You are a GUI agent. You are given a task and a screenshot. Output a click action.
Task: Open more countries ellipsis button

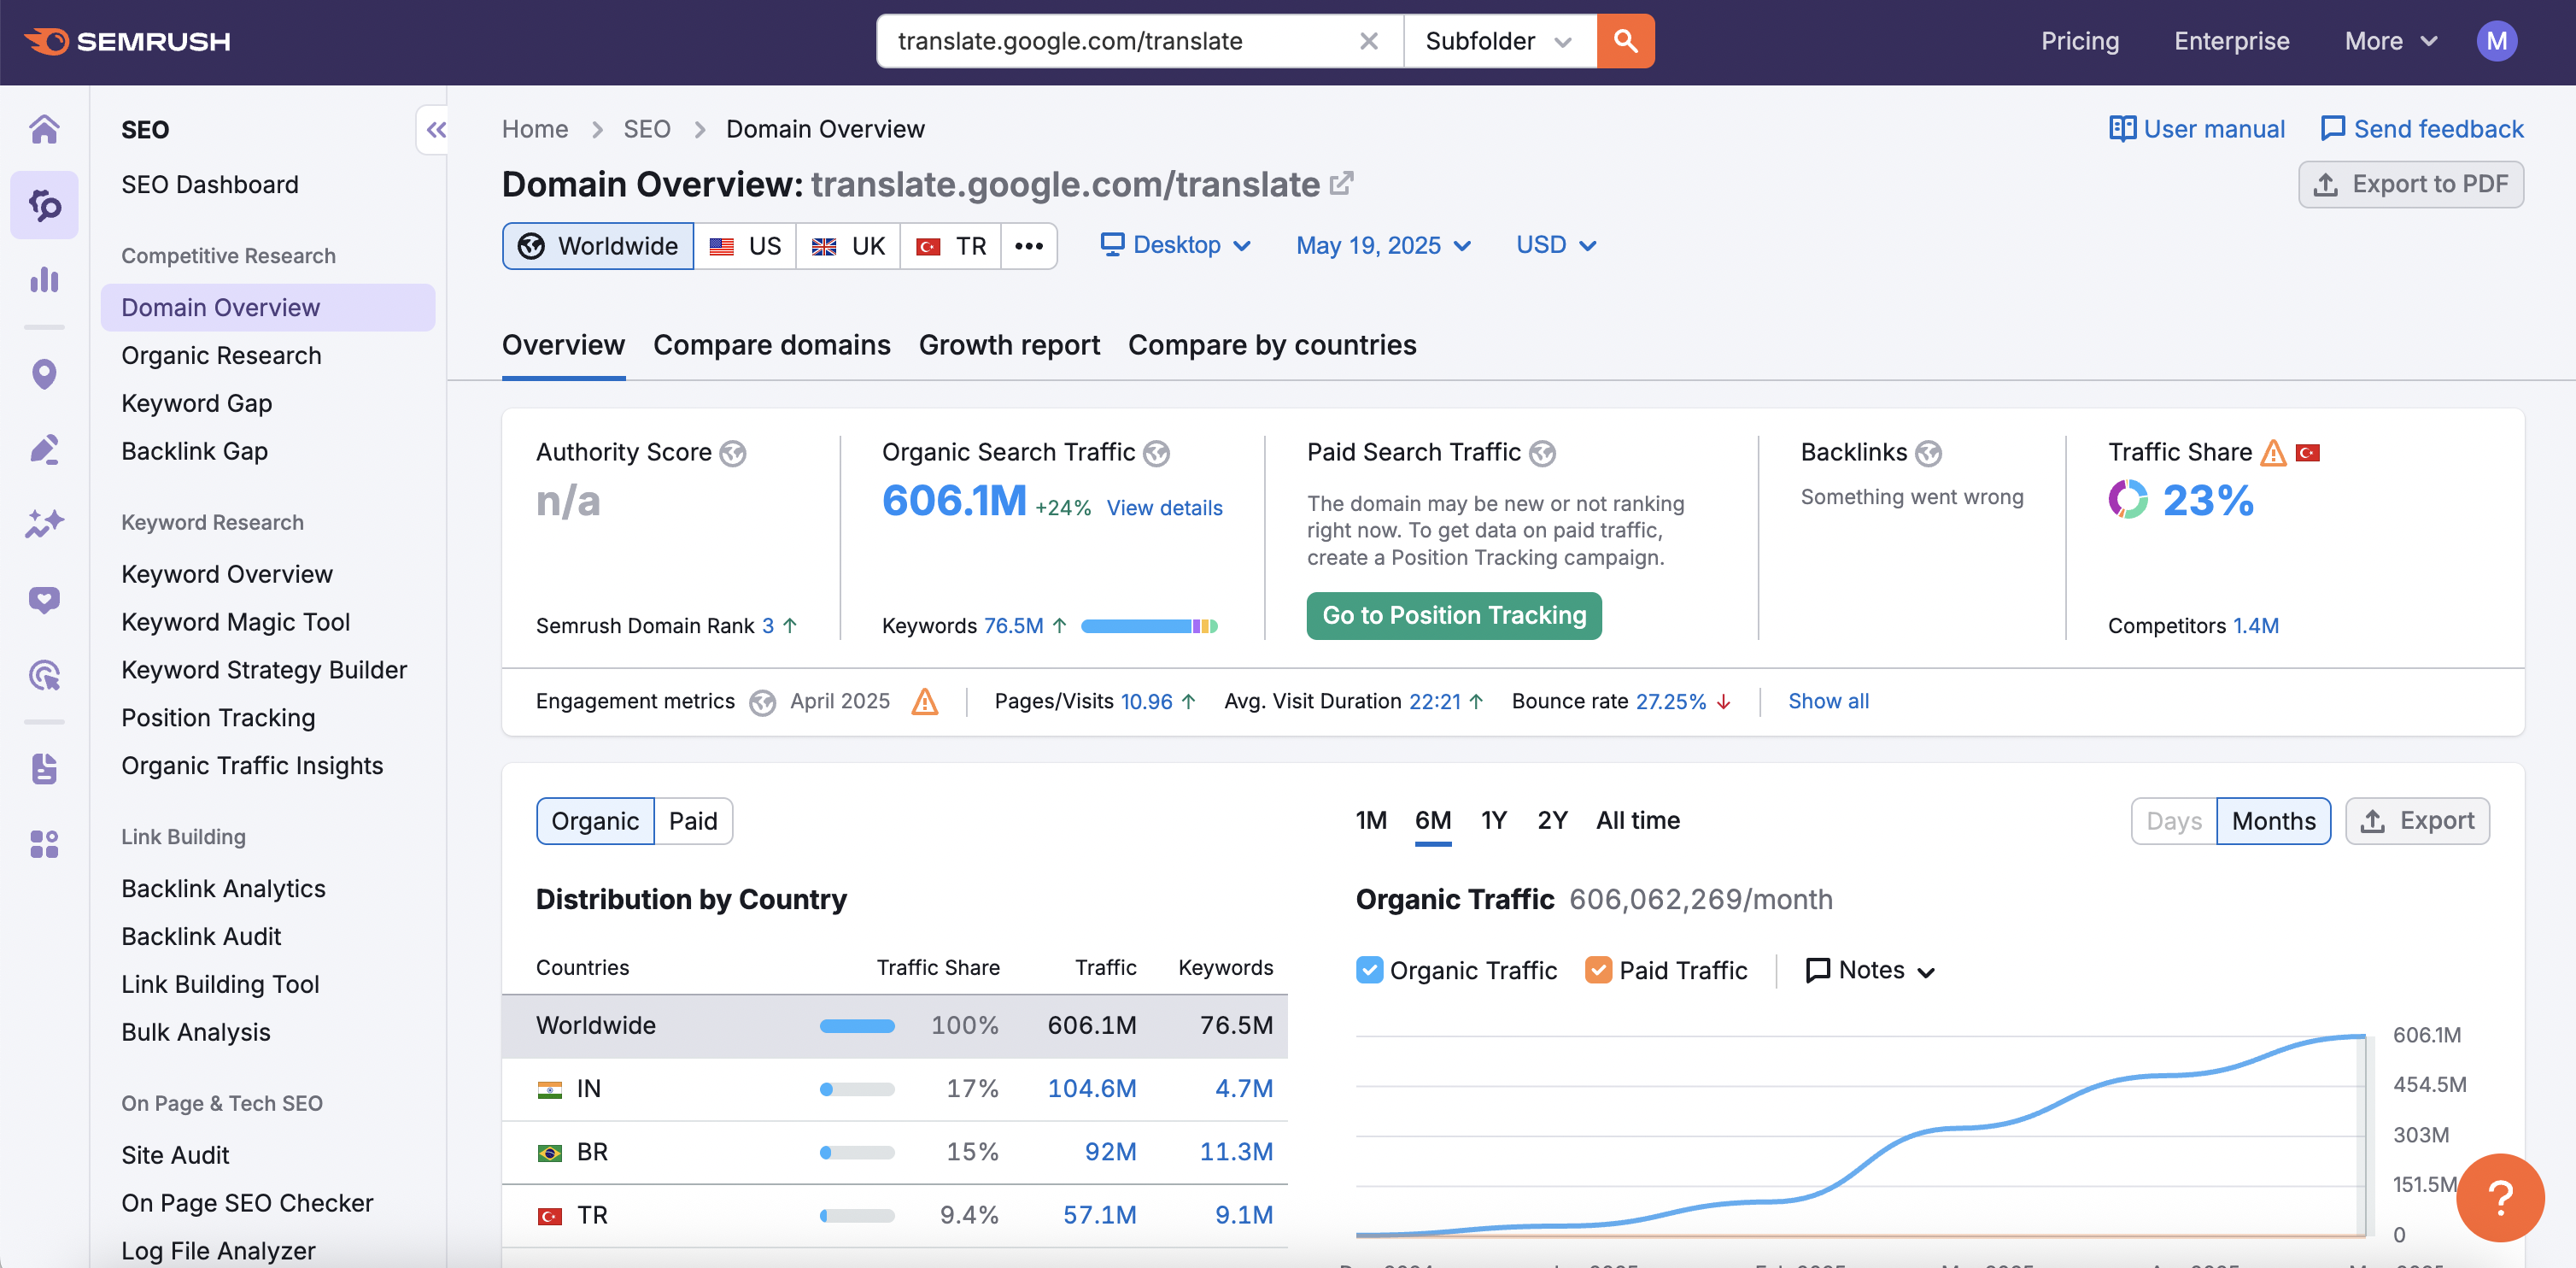[1028, 246]
